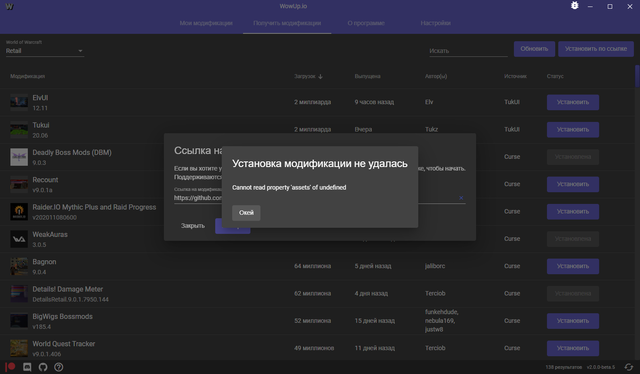Click the Обновить button

pyautogui.click(x=534, y=49)
